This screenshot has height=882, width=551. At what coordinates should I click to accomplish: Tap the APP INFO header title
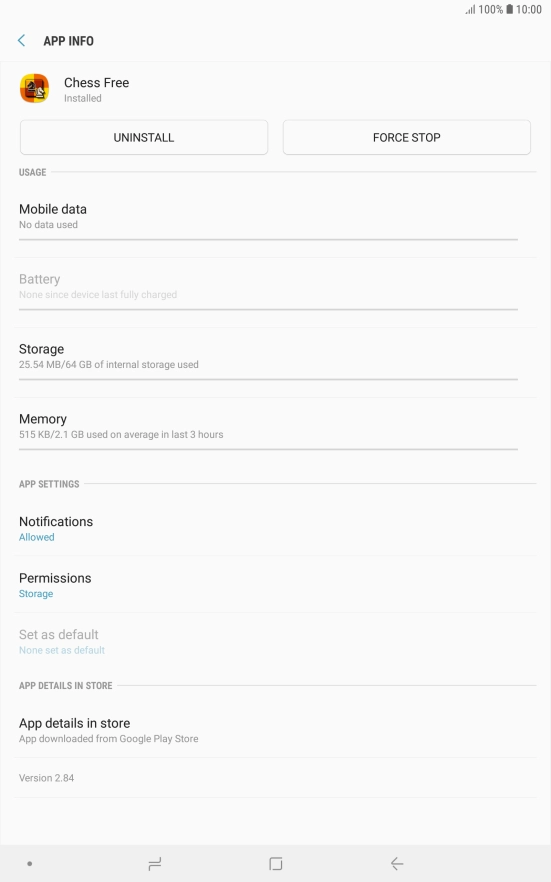69,41
